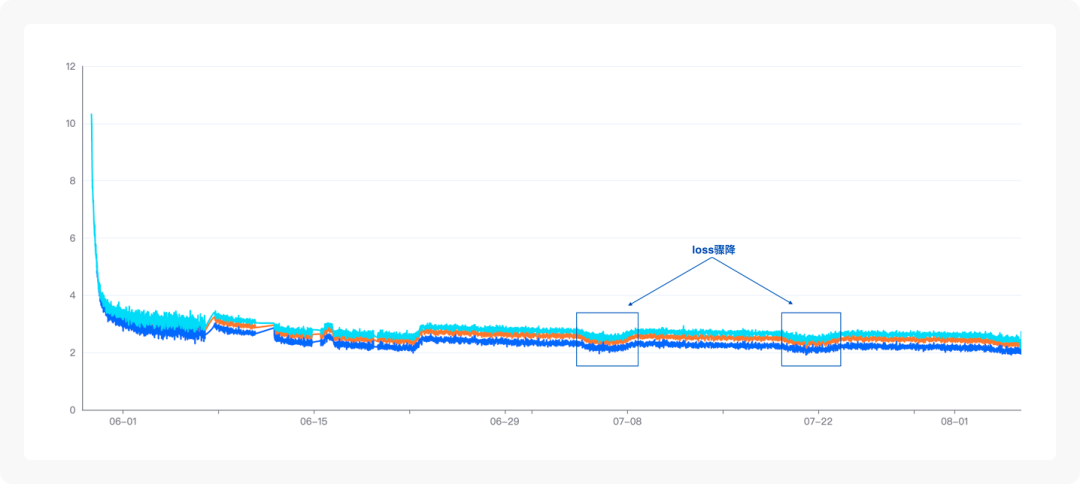Screen dimensions: 1080x484
Task: Click the y-axis value 4
Action: coord(73,295)
